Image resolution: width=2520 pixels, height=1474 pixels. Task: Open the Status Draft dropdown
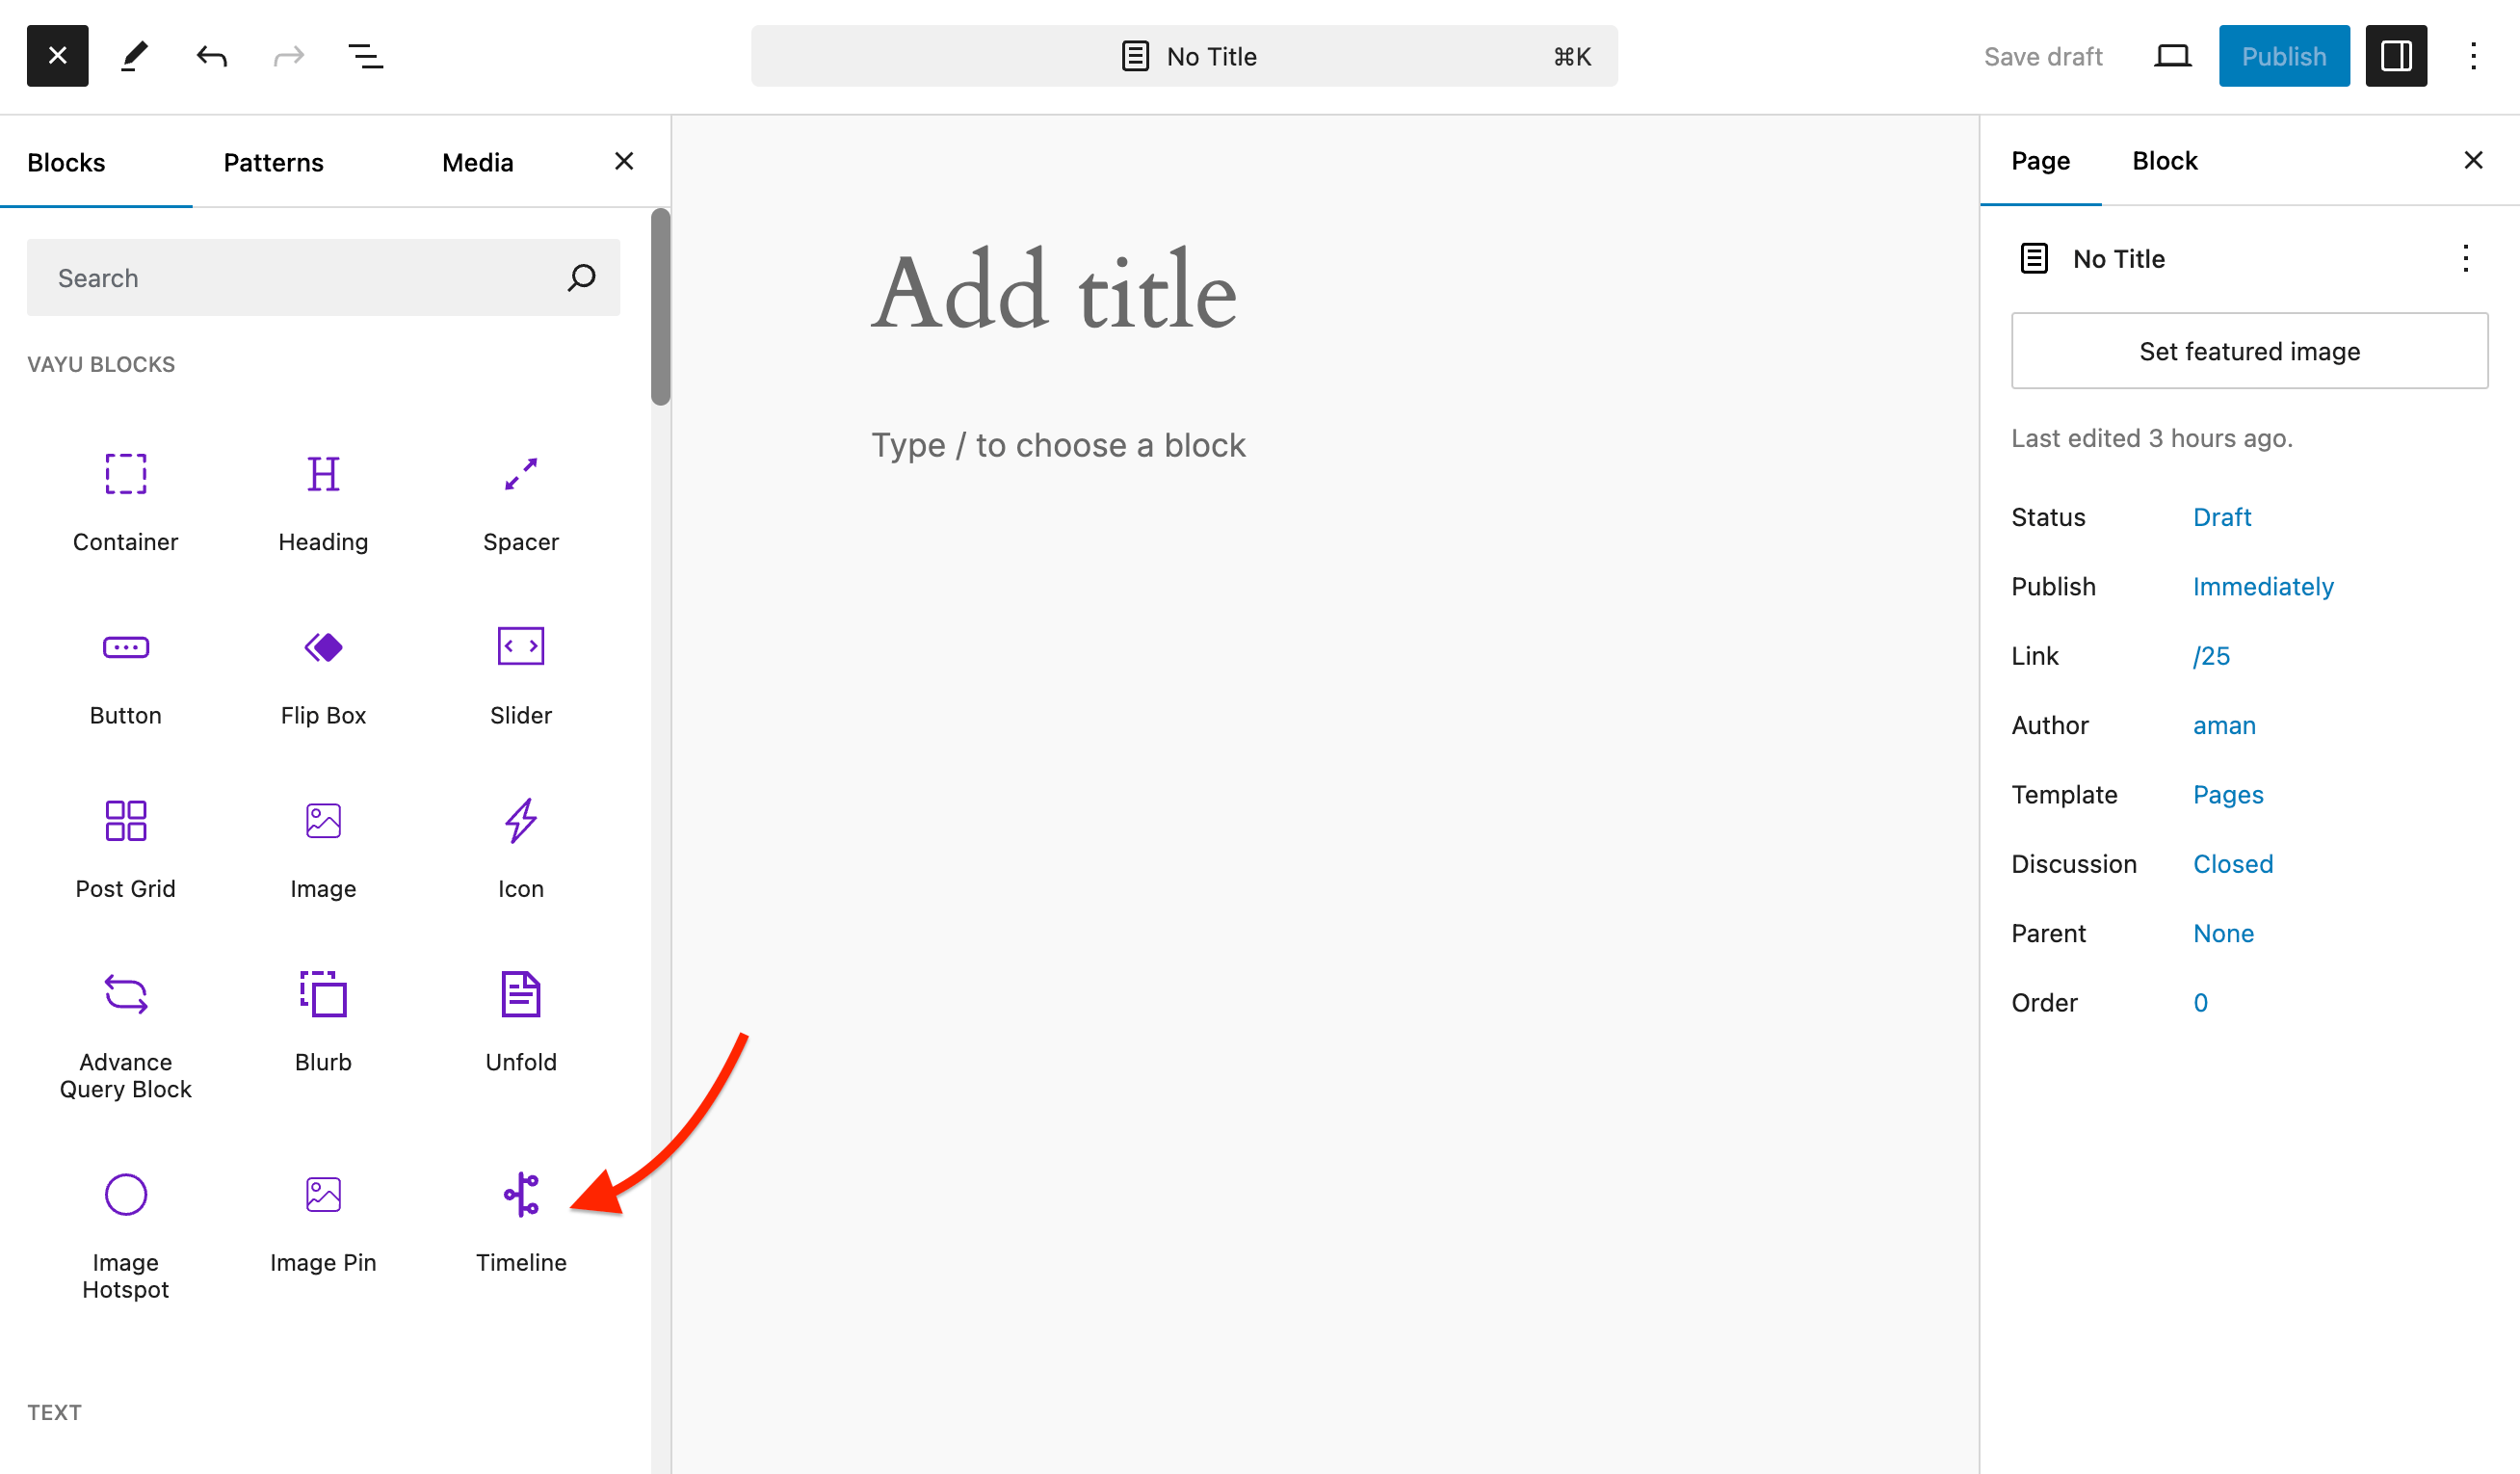click(x=2221, y=517)
